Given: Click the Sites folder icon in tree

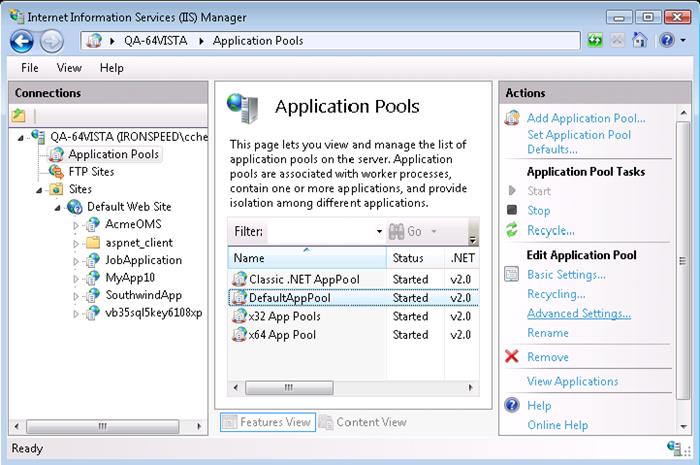Looking at the screenshot, I should [56, 189].
